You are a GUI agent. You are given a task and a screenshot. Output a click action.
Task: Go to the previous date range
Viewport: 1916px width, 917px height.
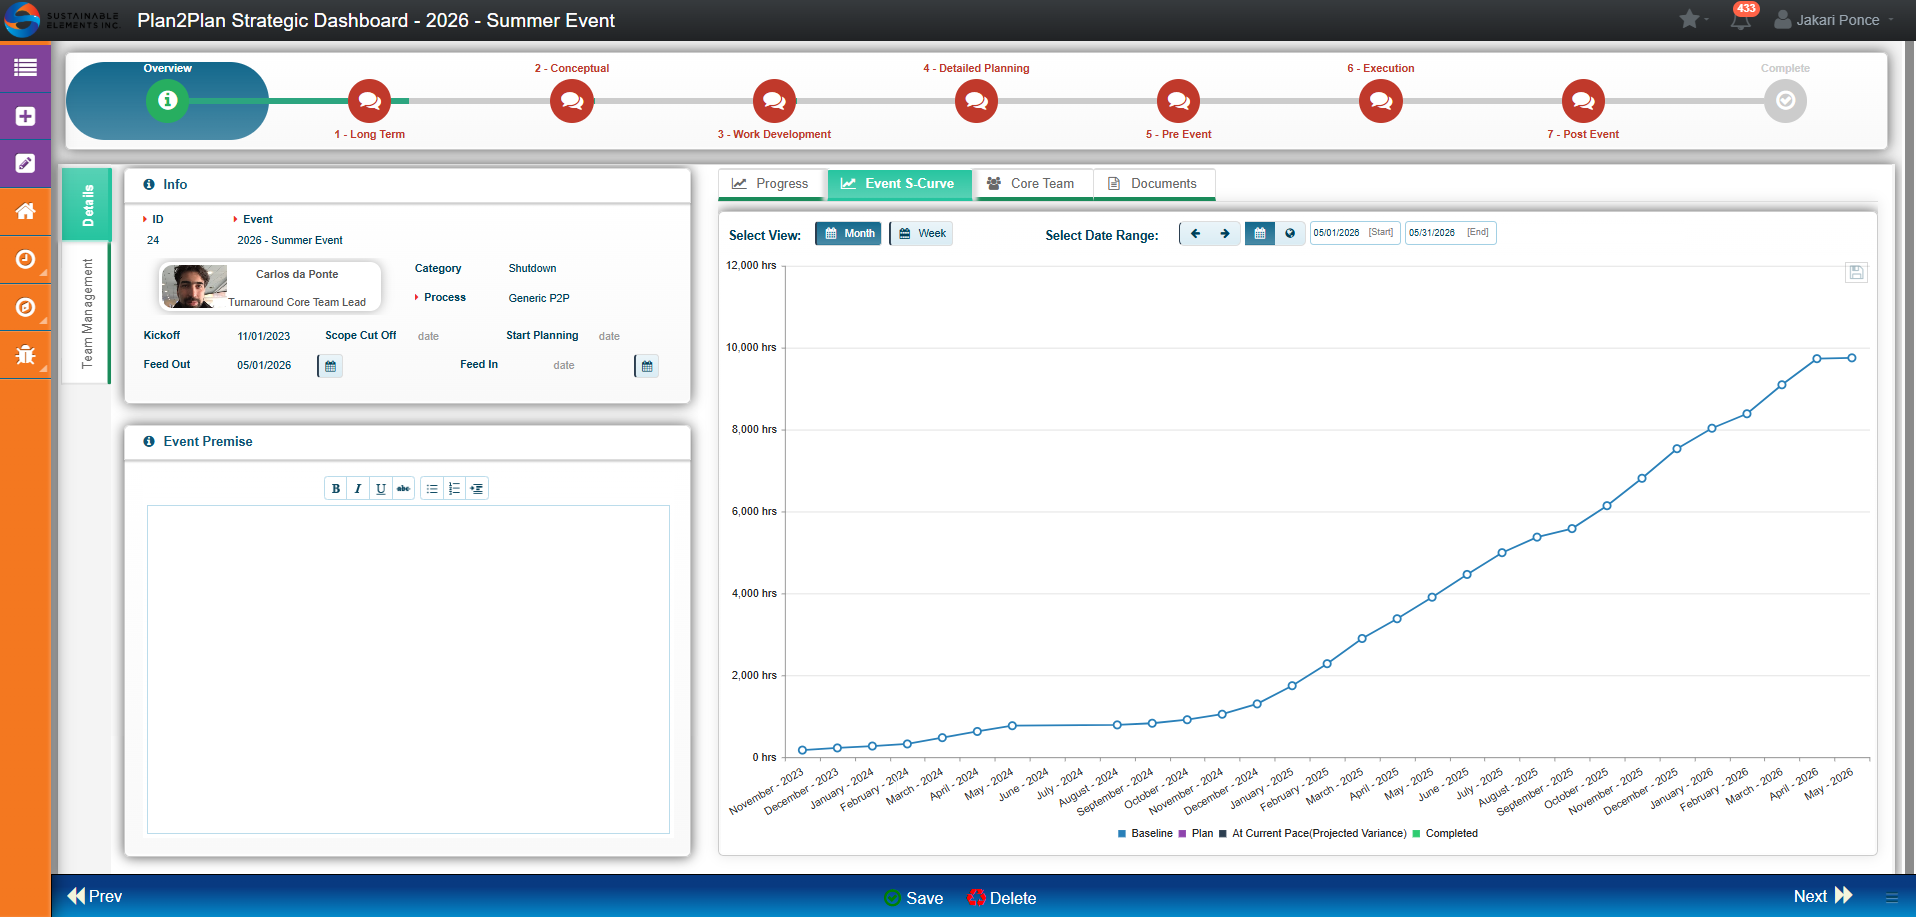tap(1195, 233)
